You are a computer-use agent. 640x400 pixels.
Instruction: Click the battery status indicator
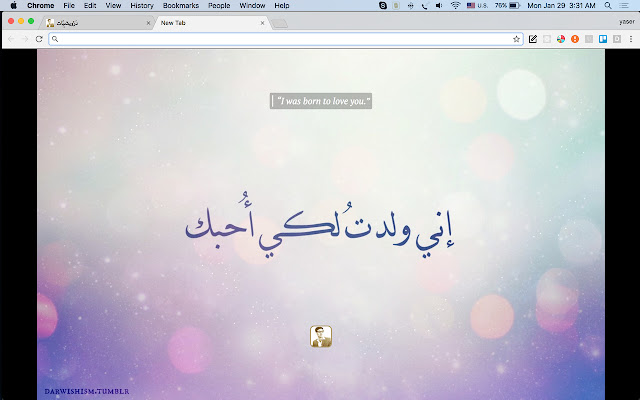pyautogui.click(x=507, y=5)
